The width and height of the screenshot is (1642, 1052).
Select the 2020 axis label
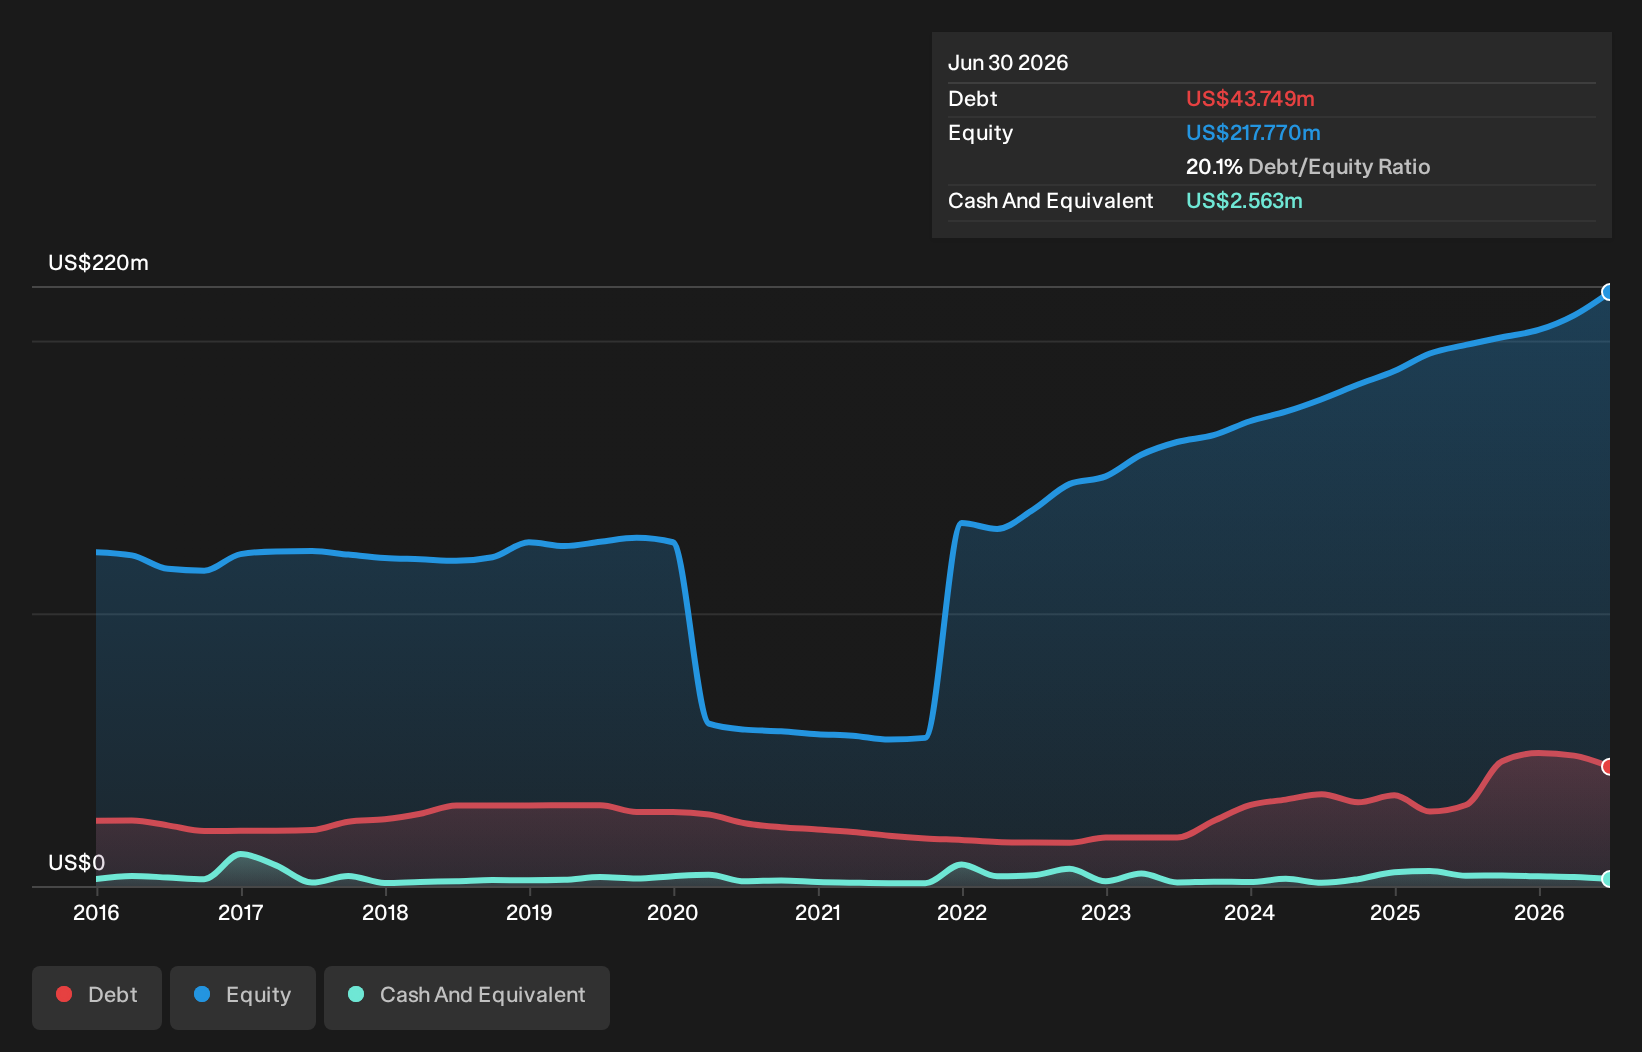(673, 913)
